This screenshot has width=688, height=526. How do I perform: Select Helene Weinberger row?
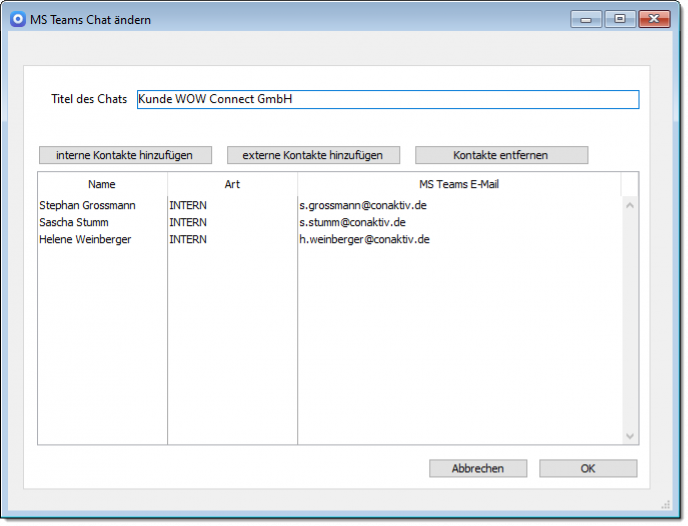click(85, 239)
